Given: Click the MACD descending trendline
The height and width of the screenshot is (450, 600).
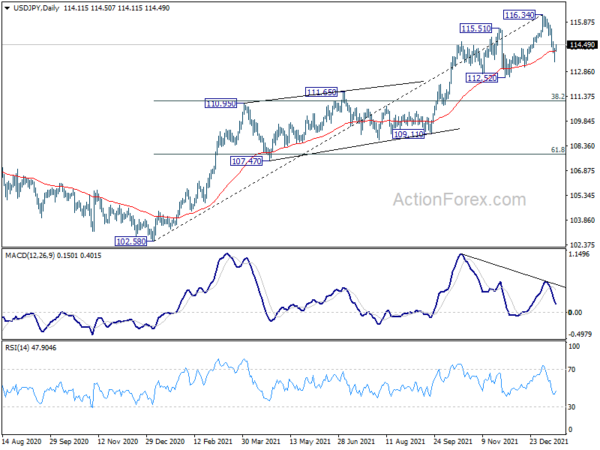Looking at the screenshot, I should (x=513, y=271).
